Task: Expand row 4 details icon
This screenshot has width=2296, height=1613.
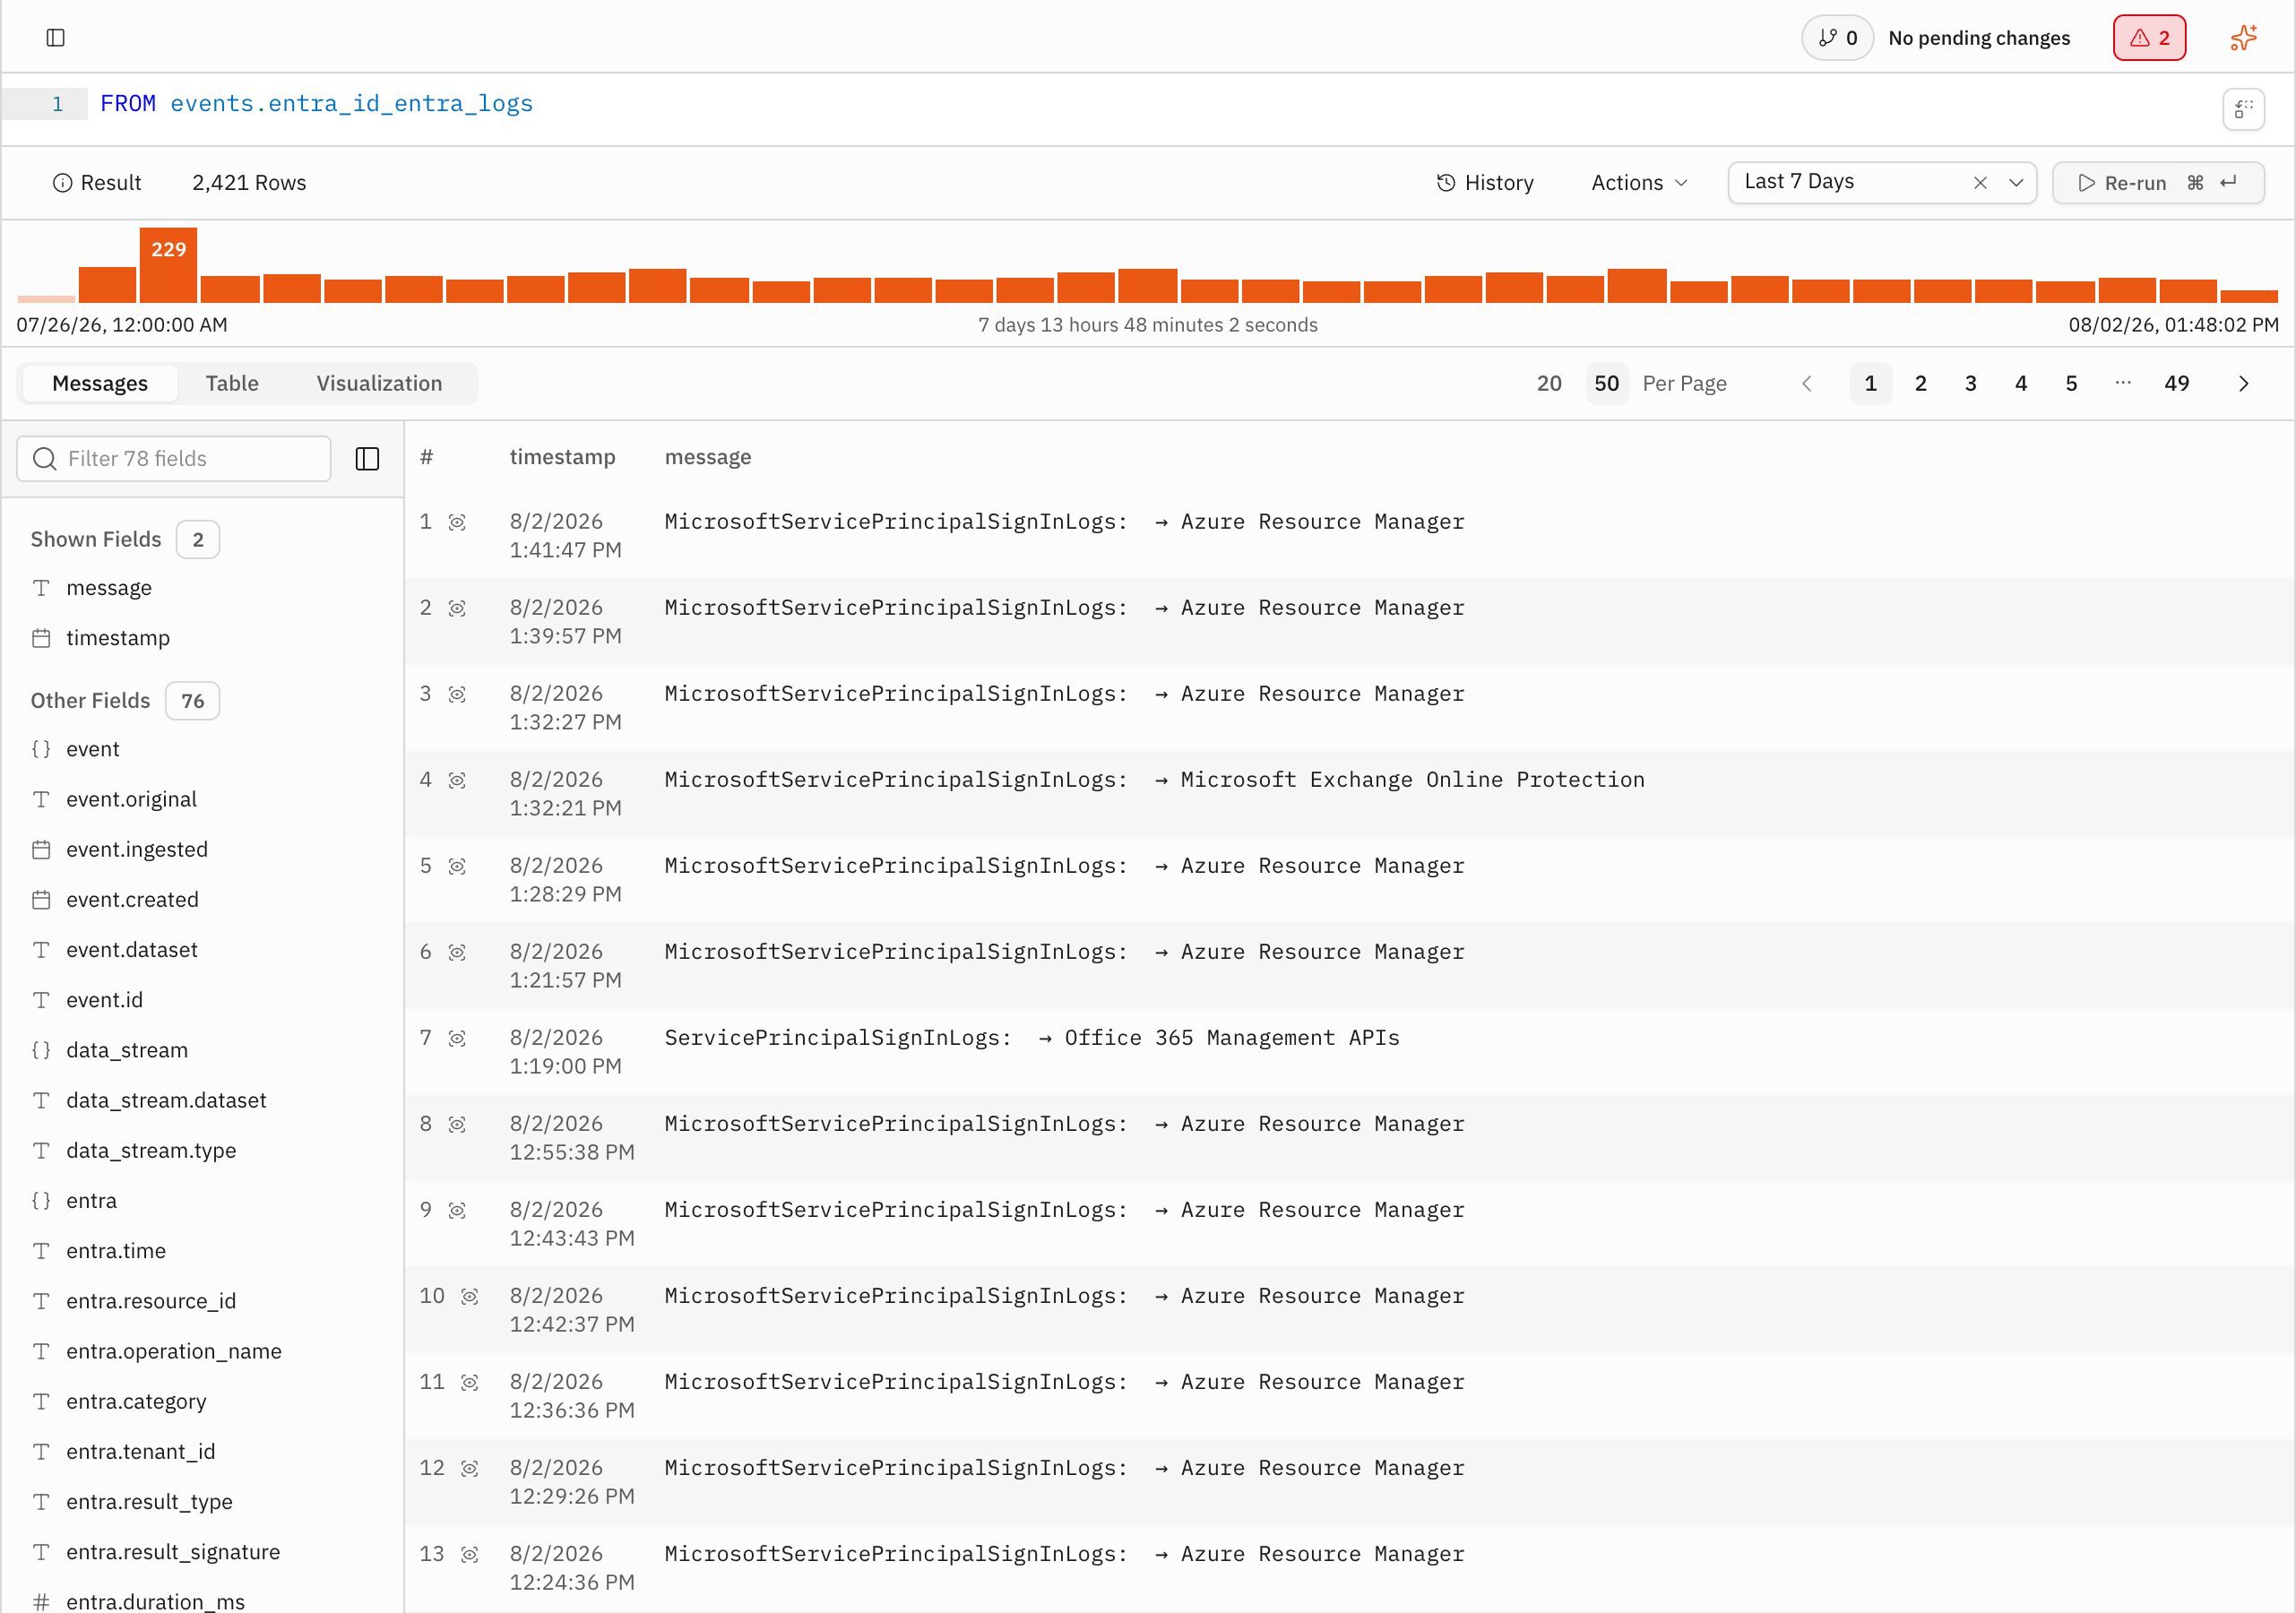Action: (457, 781)
